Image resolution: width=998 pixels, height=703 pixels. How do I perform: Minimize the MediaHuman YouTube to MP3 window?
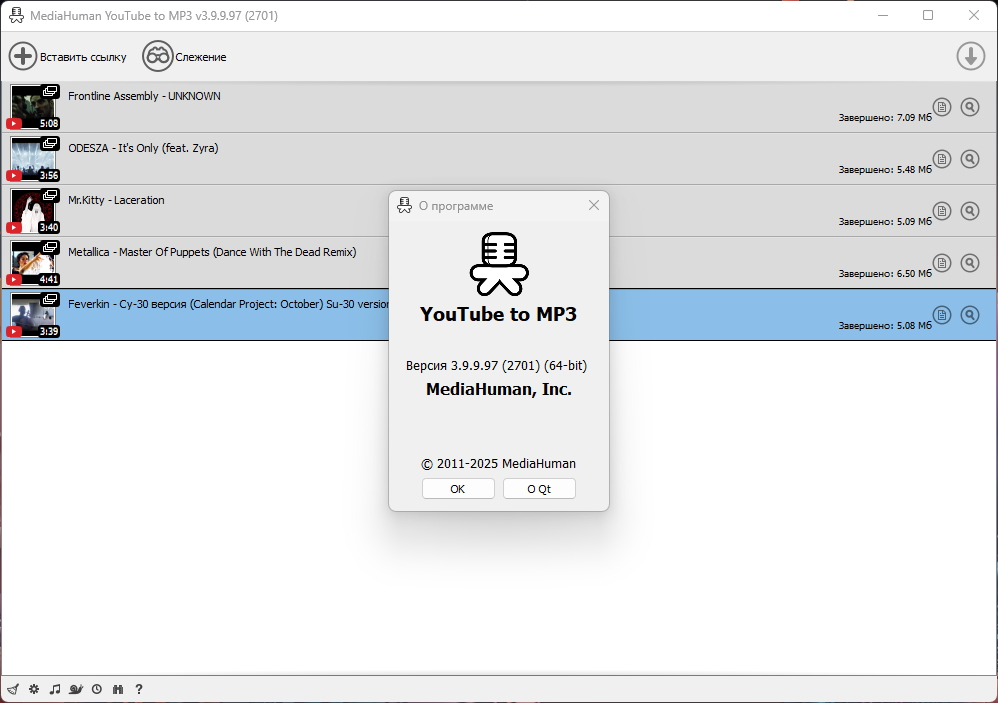point(883,15)
